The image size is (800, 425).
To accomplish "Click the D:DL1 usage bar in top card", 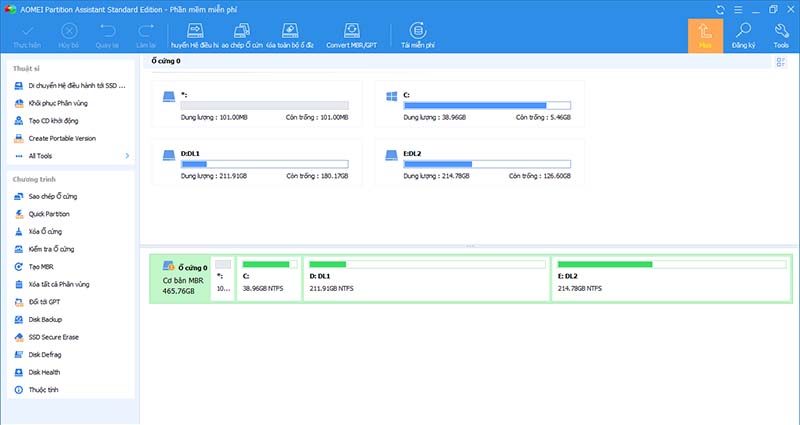I will click(265, 164).
